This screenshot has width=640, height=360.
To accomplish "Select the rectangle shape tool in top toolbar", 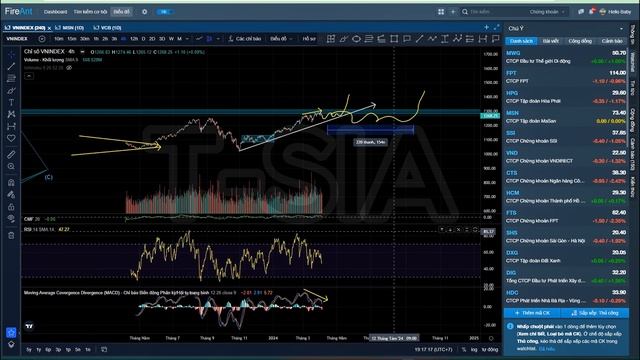I will pyautogui.click(x=394, y=39).
